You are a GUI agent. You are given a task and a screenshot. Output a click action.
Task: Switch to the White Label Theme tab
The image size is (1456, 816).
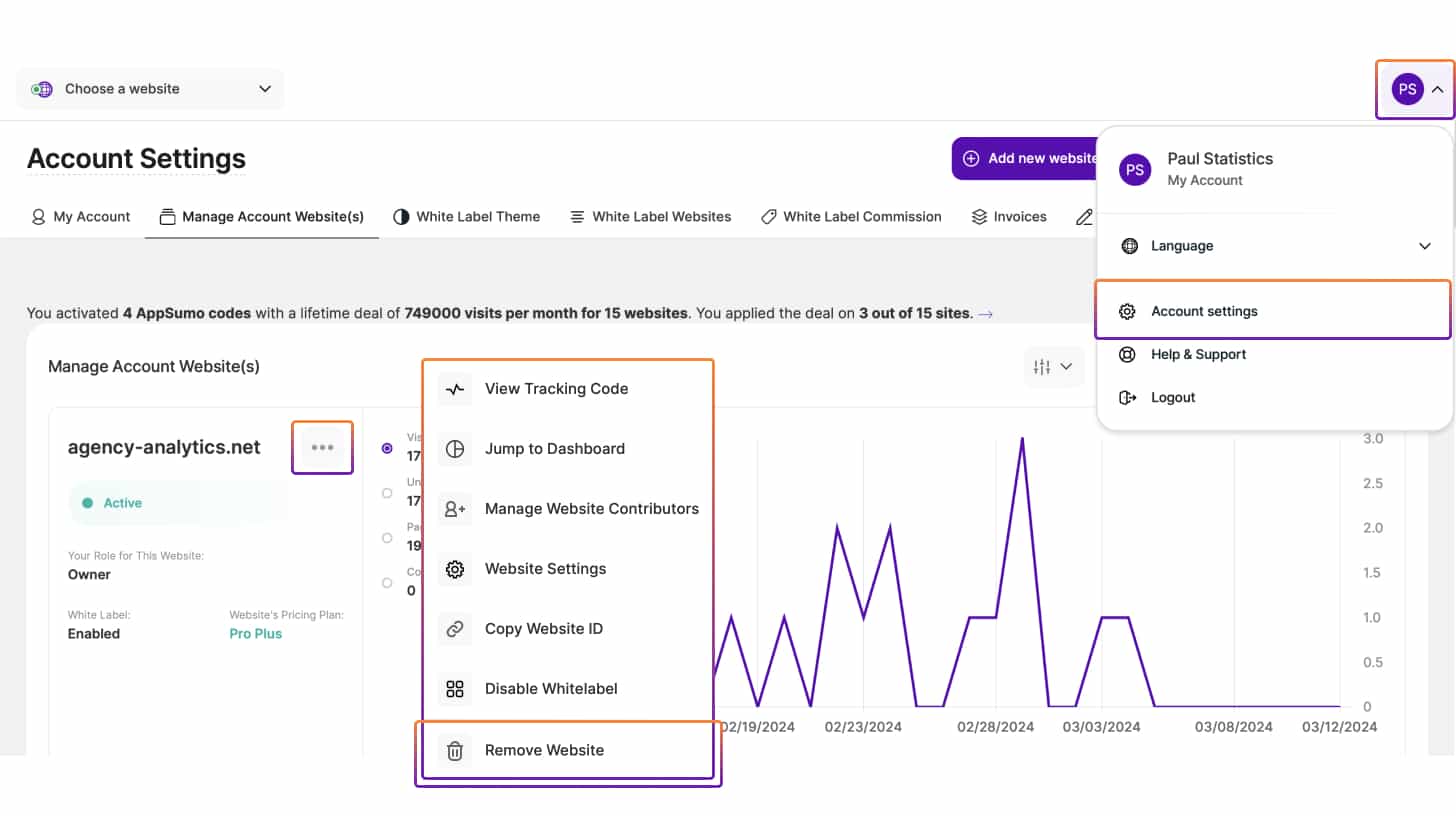[466, 217]
